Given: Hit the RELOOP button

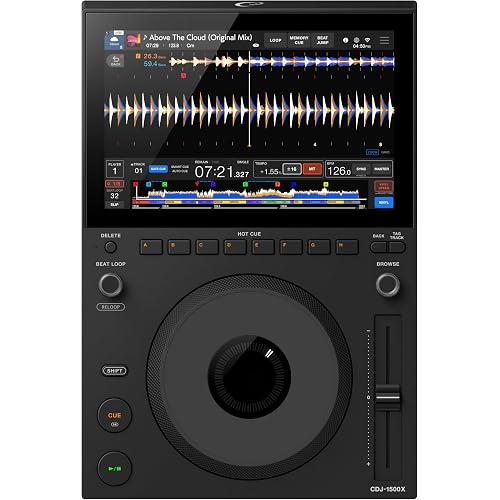Looking at the screenshot, I should [111, 307].
